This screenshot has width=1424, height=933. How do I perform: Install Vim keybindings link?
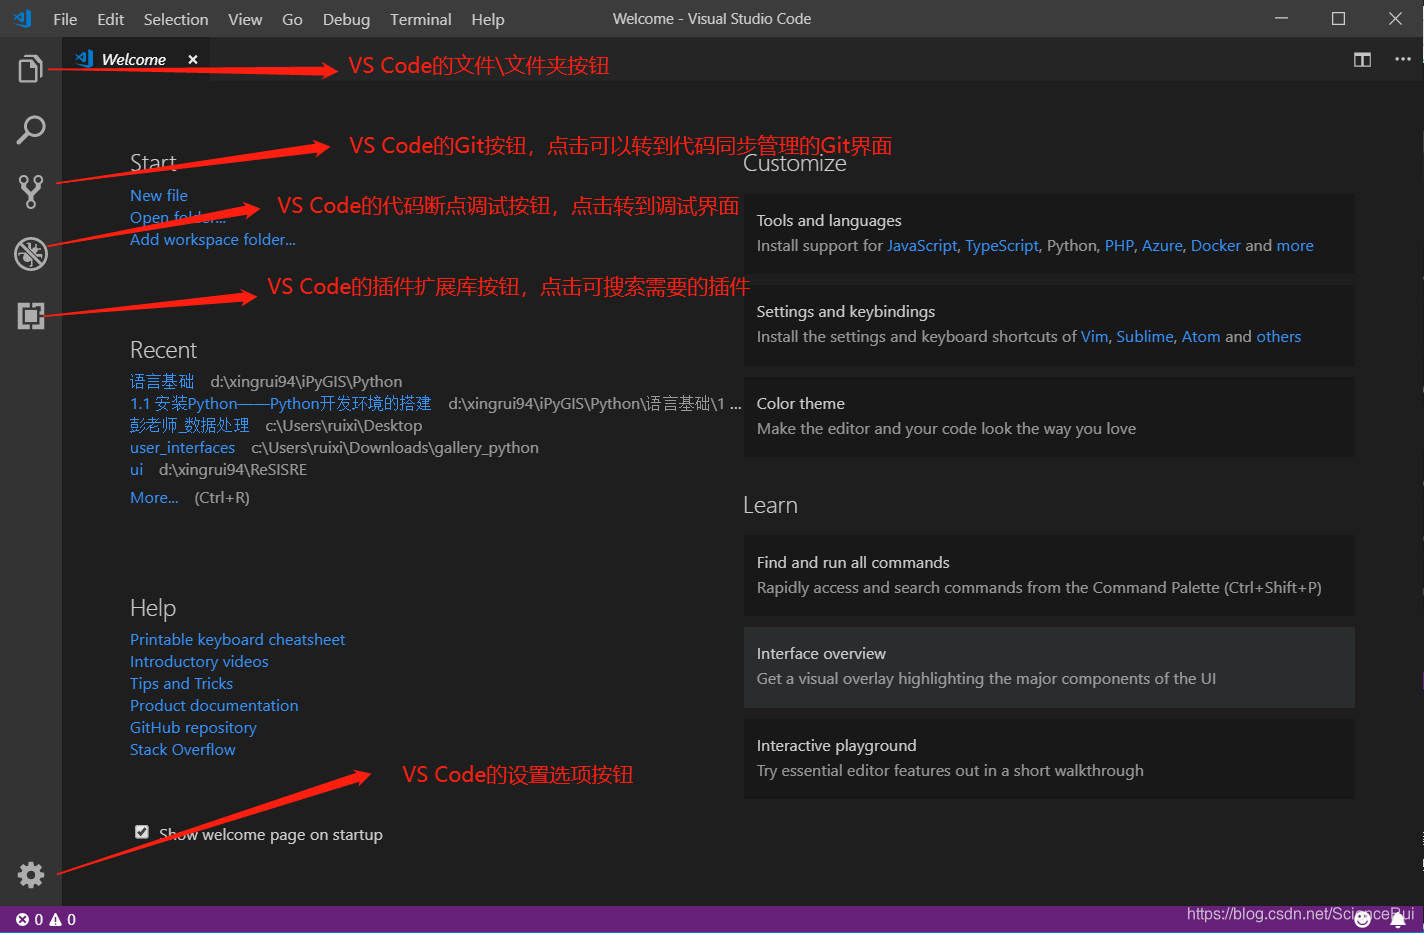[x=1094, y=336]
